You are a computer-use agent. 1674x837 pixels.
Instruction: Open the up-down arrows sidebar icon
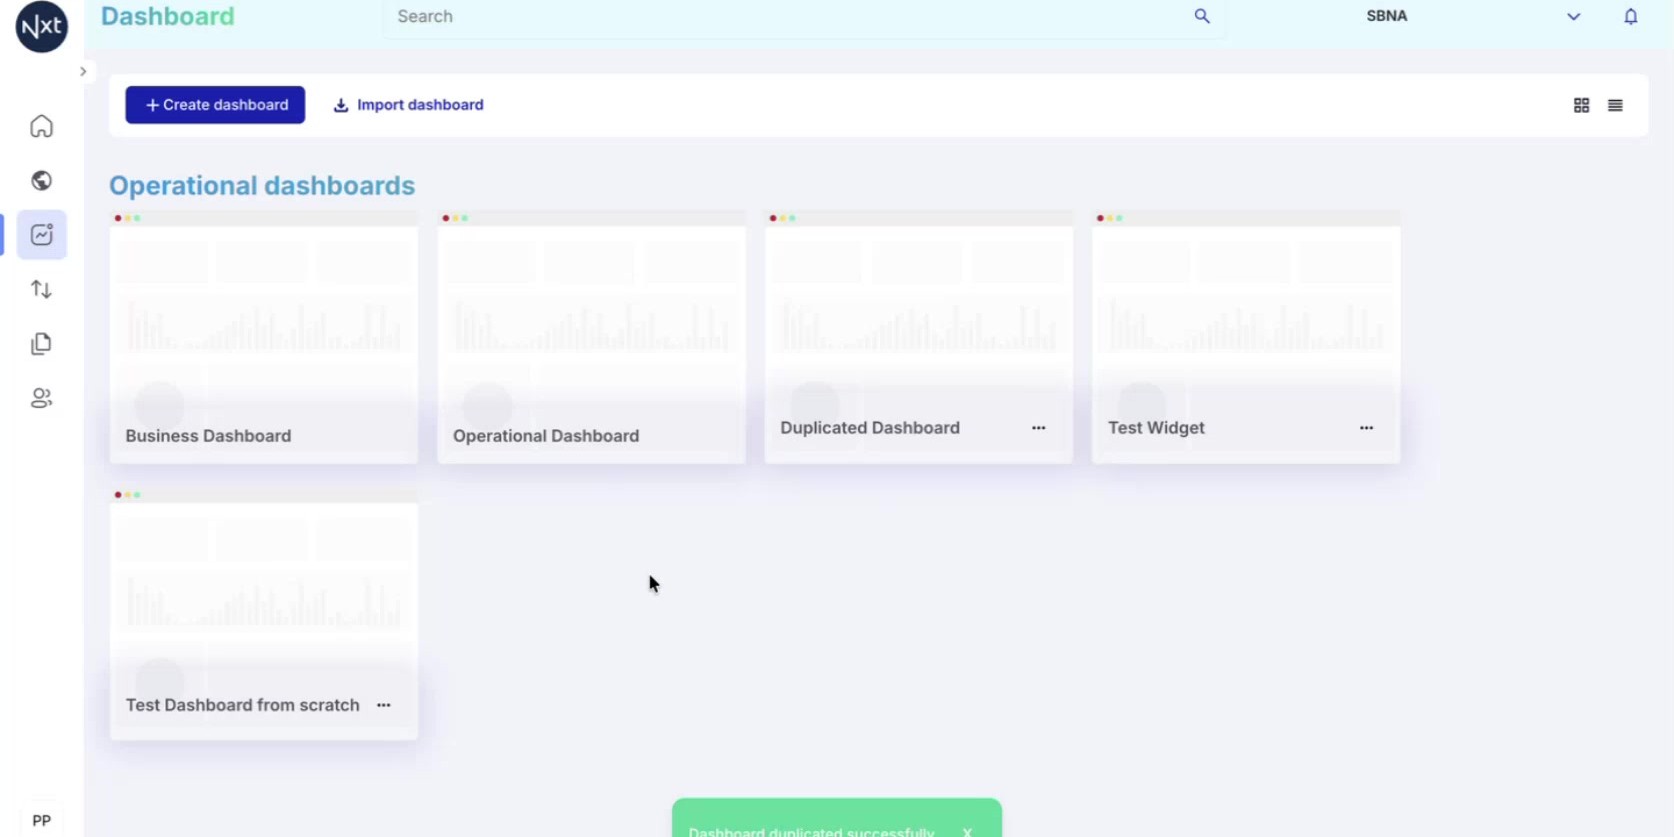point(42,289)
